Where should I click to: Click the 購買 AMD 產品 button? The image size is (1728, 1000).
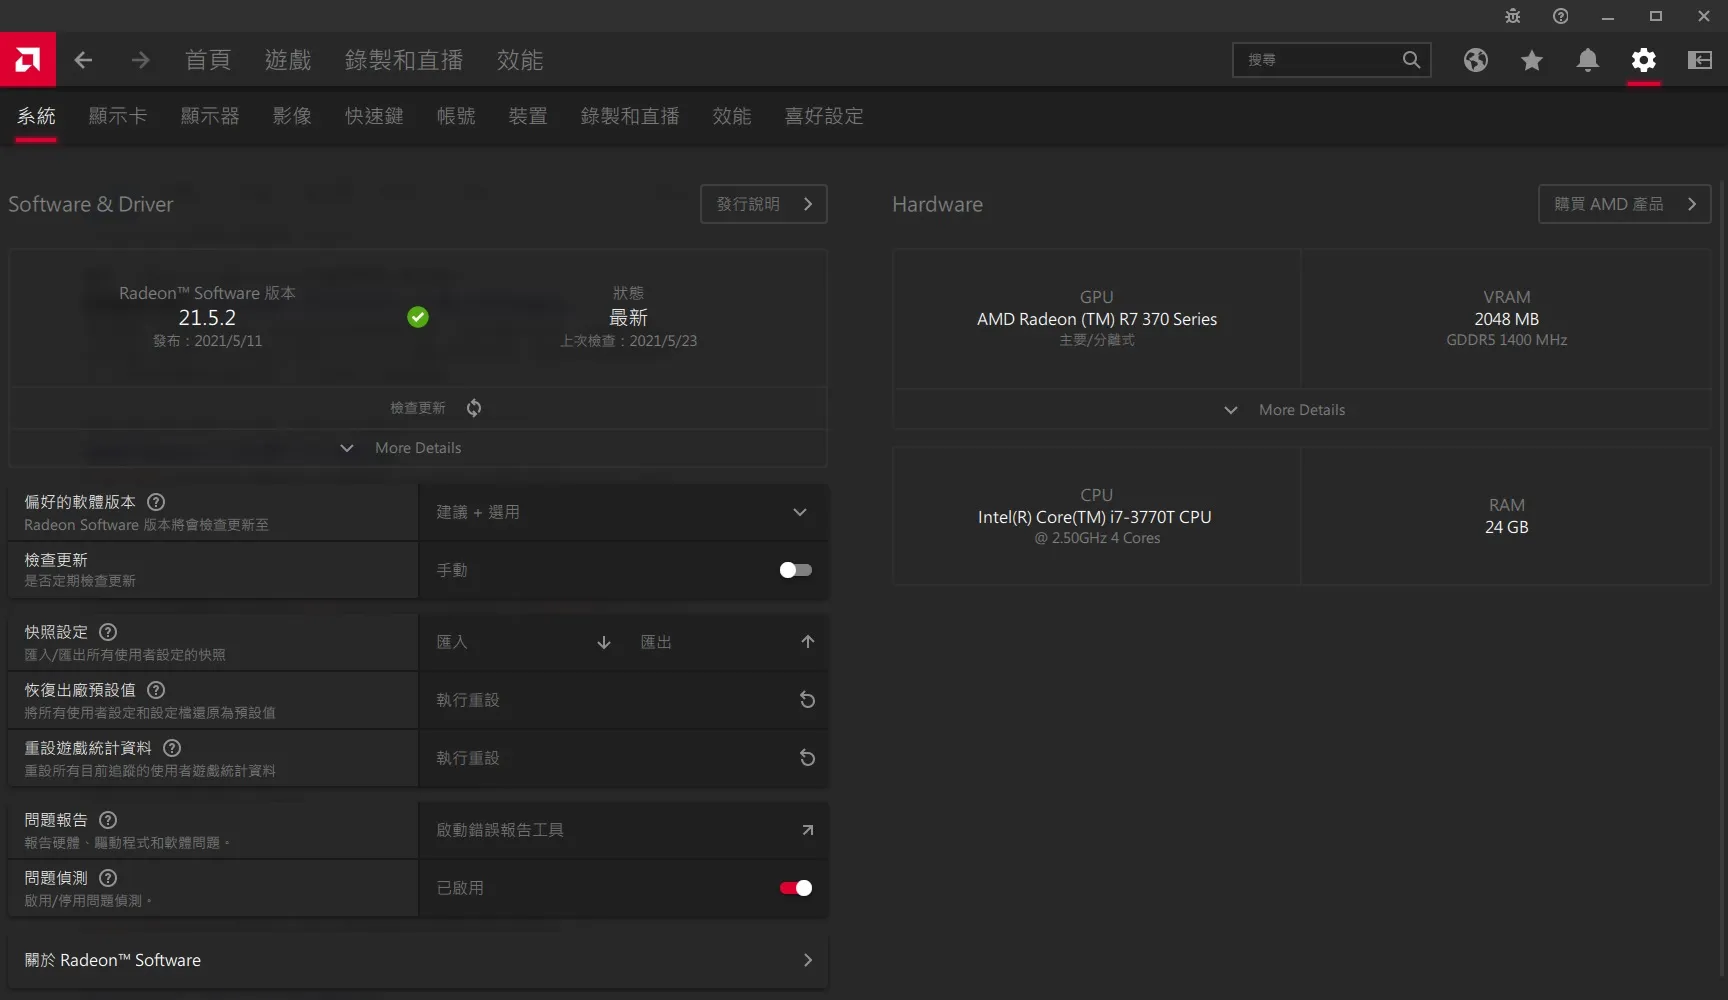[x=1623, y=204]
